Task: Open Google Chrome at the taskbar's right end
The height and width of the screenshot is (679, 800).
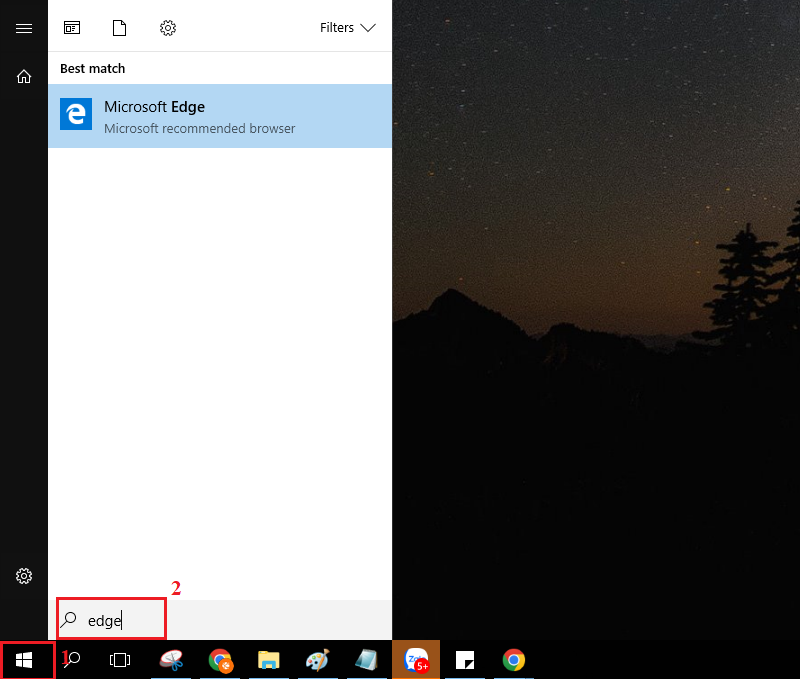Action: 513,660
